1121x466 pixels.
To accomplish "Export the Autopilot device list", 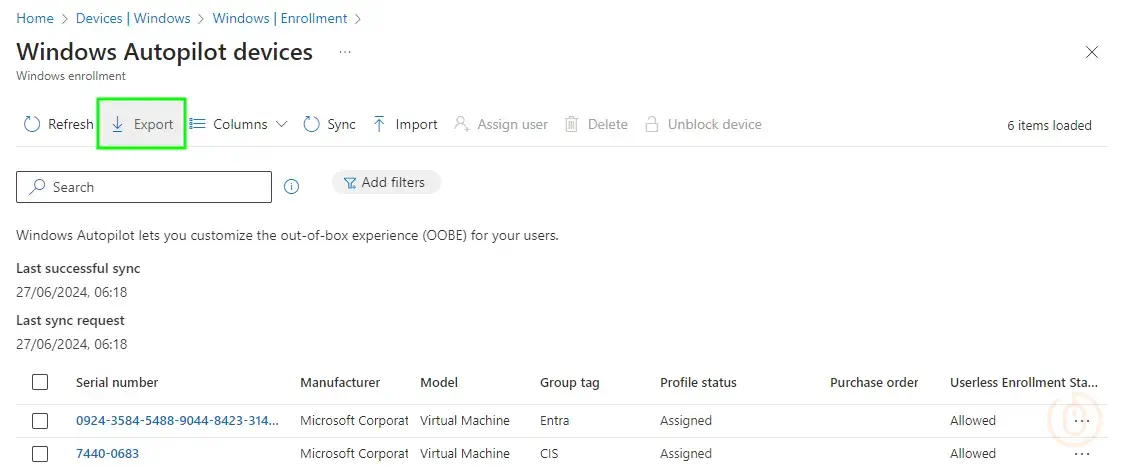I will [x=141, y=125].
